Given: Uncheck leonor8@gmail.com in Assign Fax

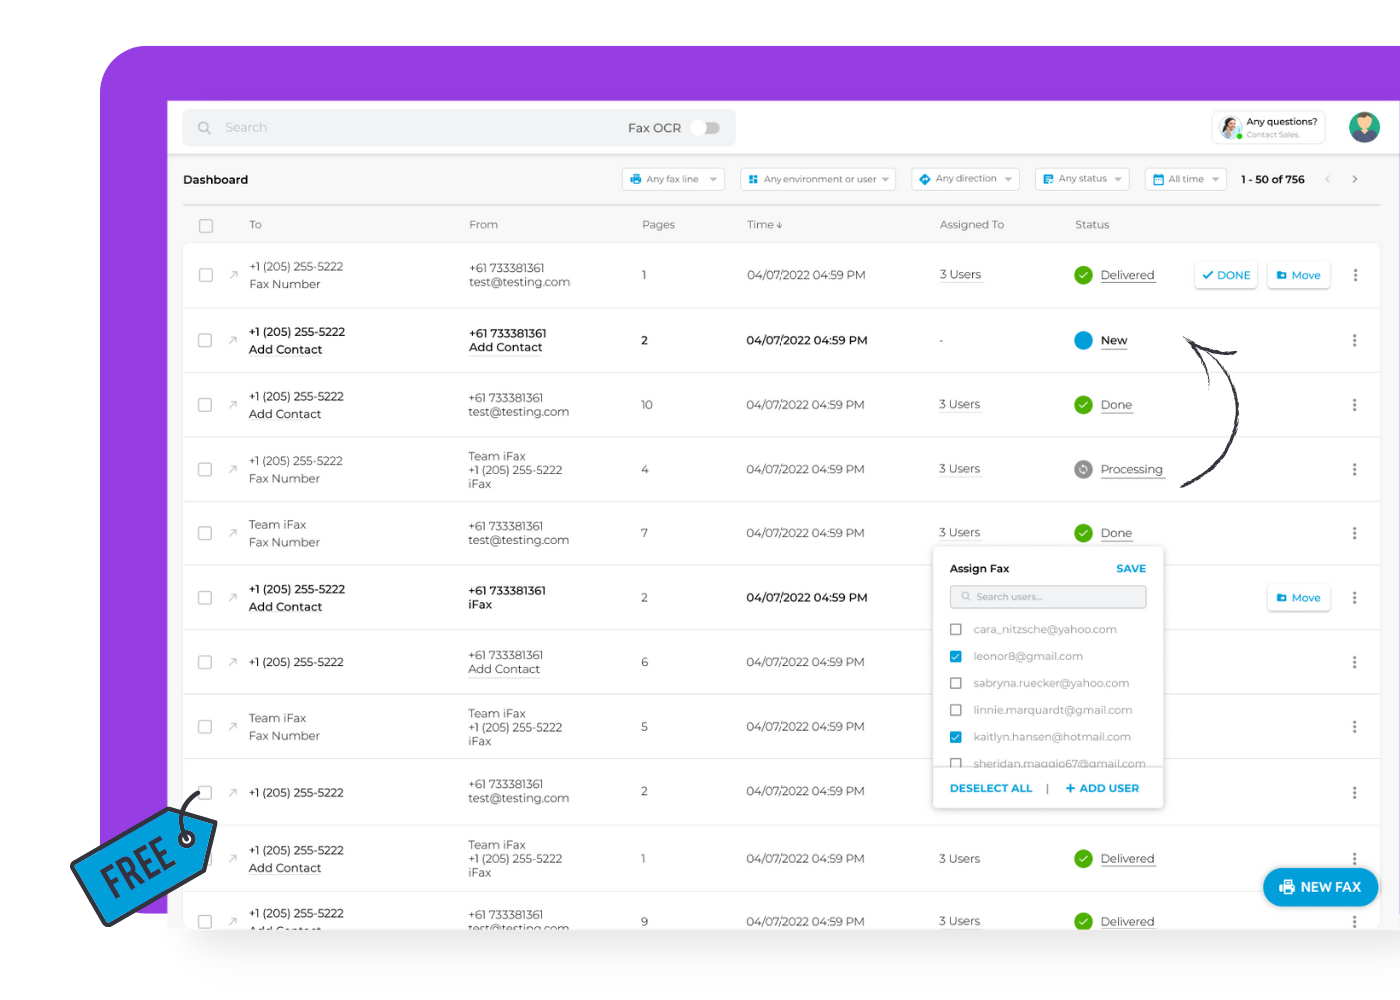Looking at the screenshot, I should click(956, 657).
